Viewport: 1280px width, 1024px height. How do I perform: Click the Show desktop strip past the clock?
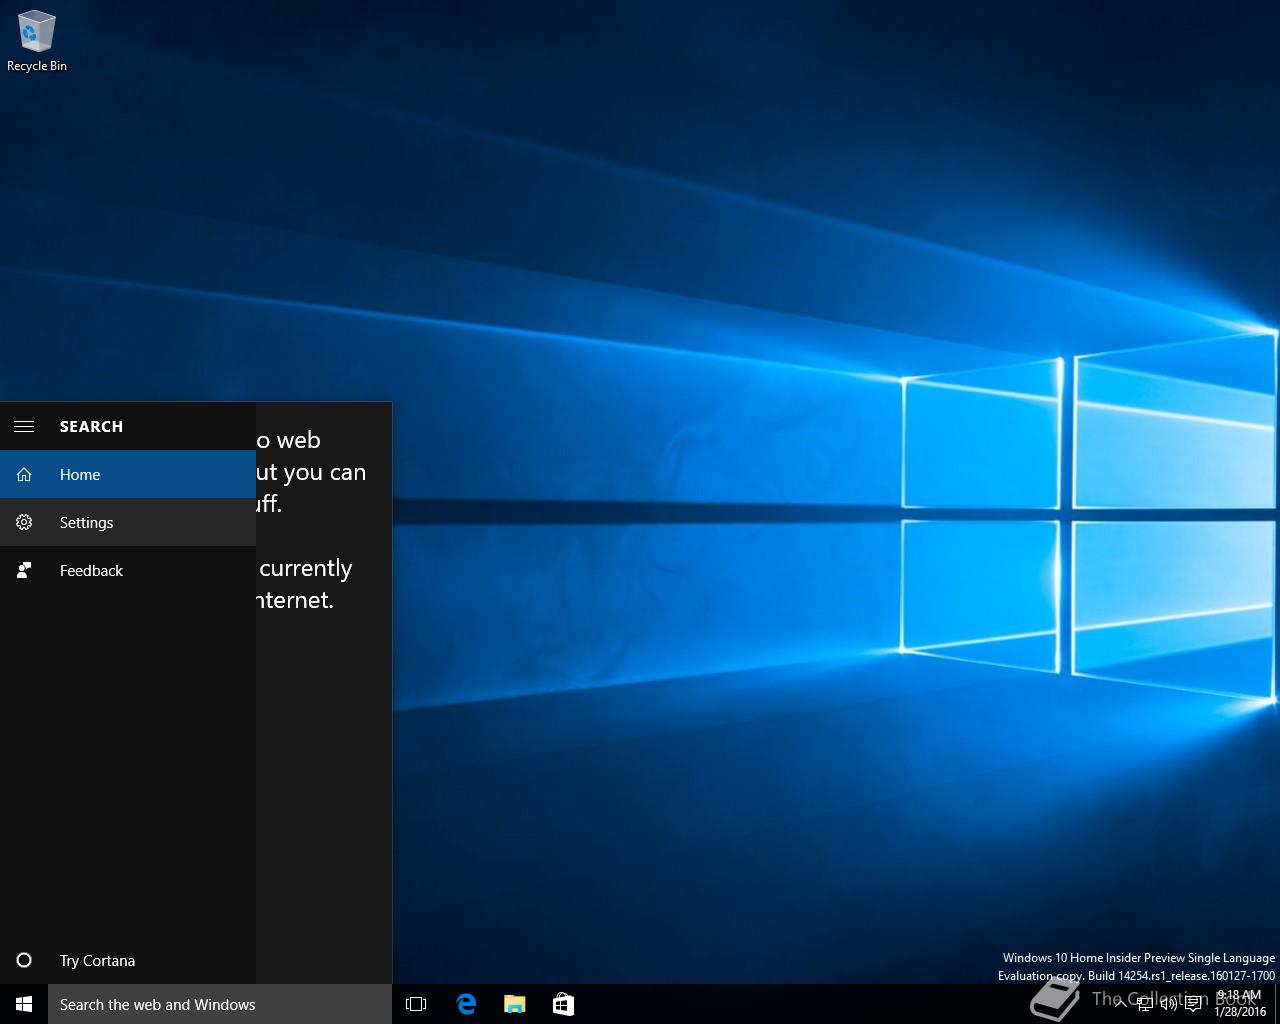(x=1277, y=1004)
